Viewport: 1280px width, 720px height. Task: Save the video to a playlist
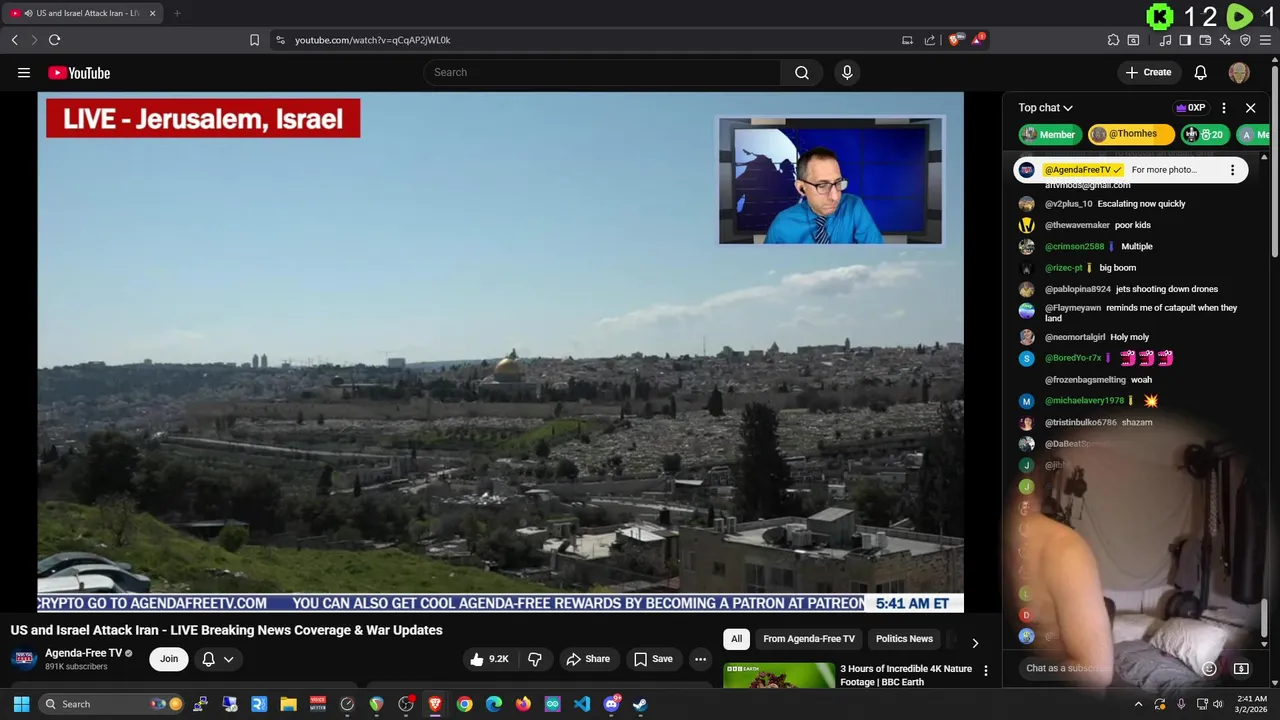tap(652, 659)
